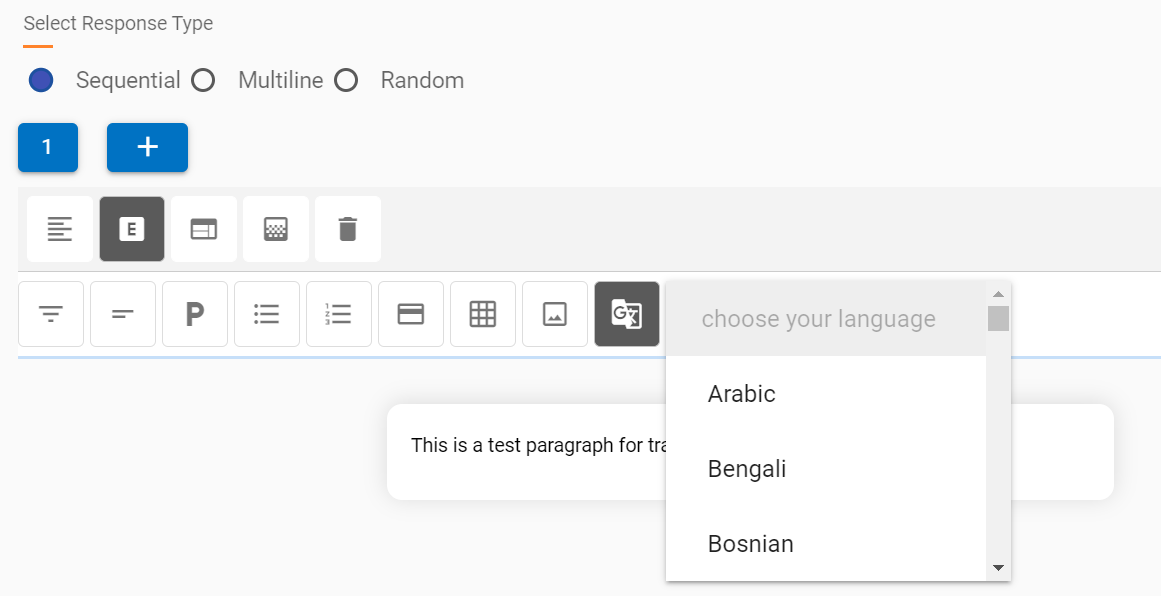1161x596 pixels.
Task: Click the text align icon in upper toolbar
Action: [x=60, y=229]
